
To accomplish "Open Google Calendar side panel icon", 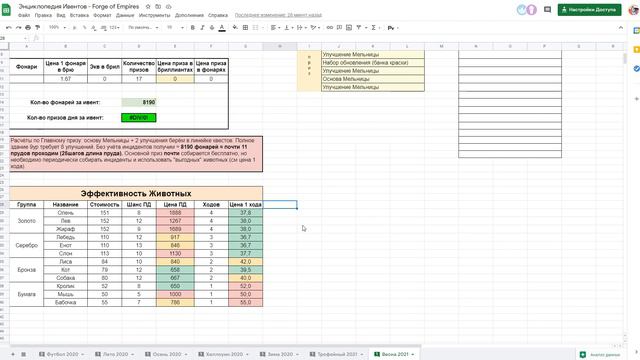I will coord(636,31).
